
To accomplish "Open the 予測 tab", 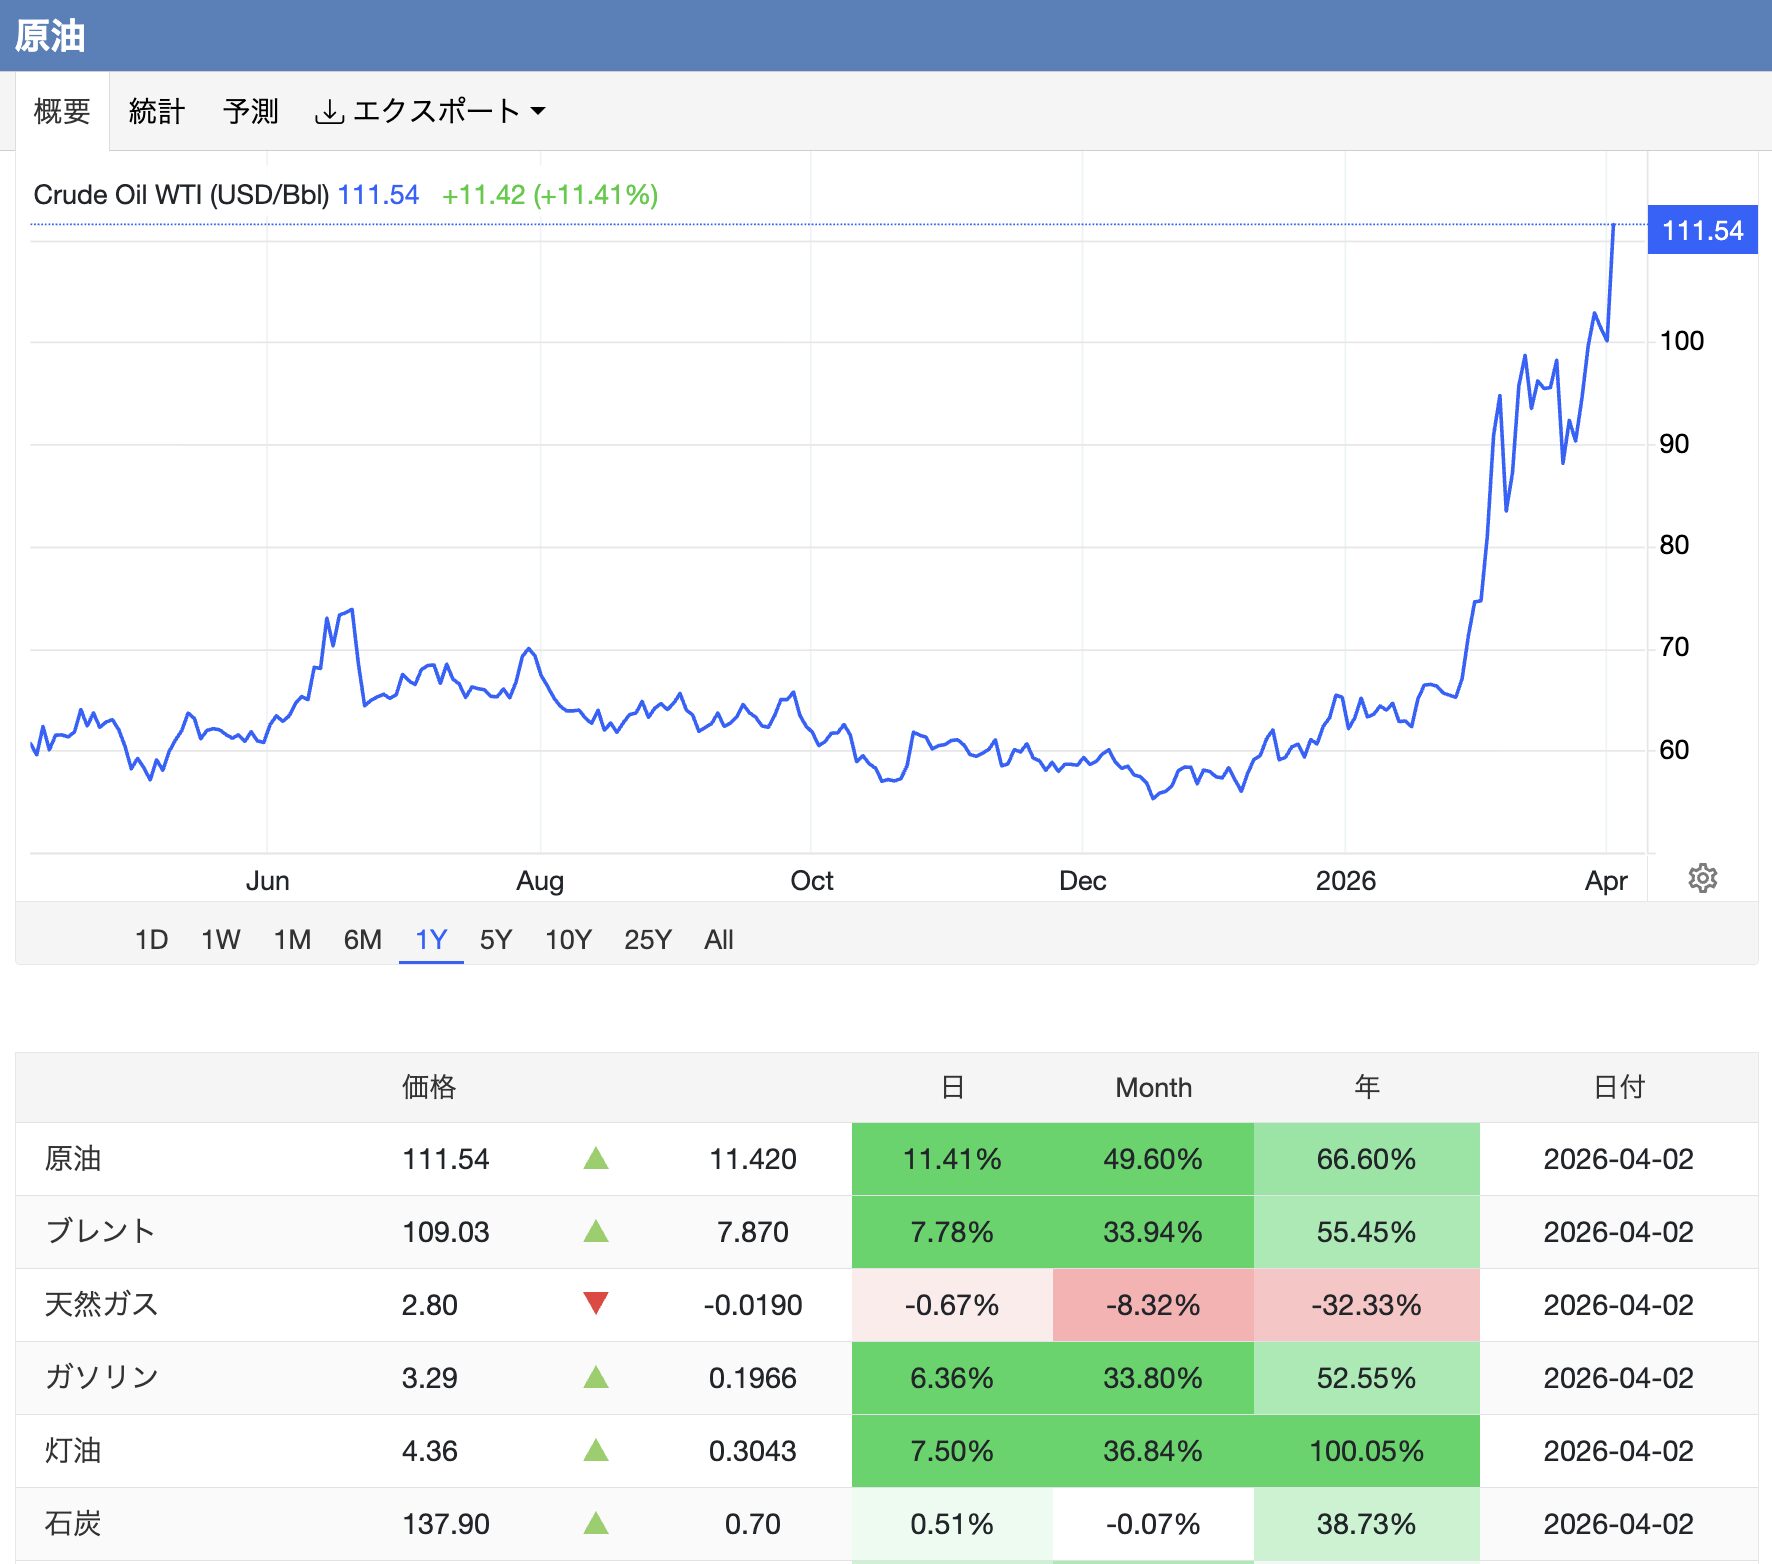I will click(252, 111).
